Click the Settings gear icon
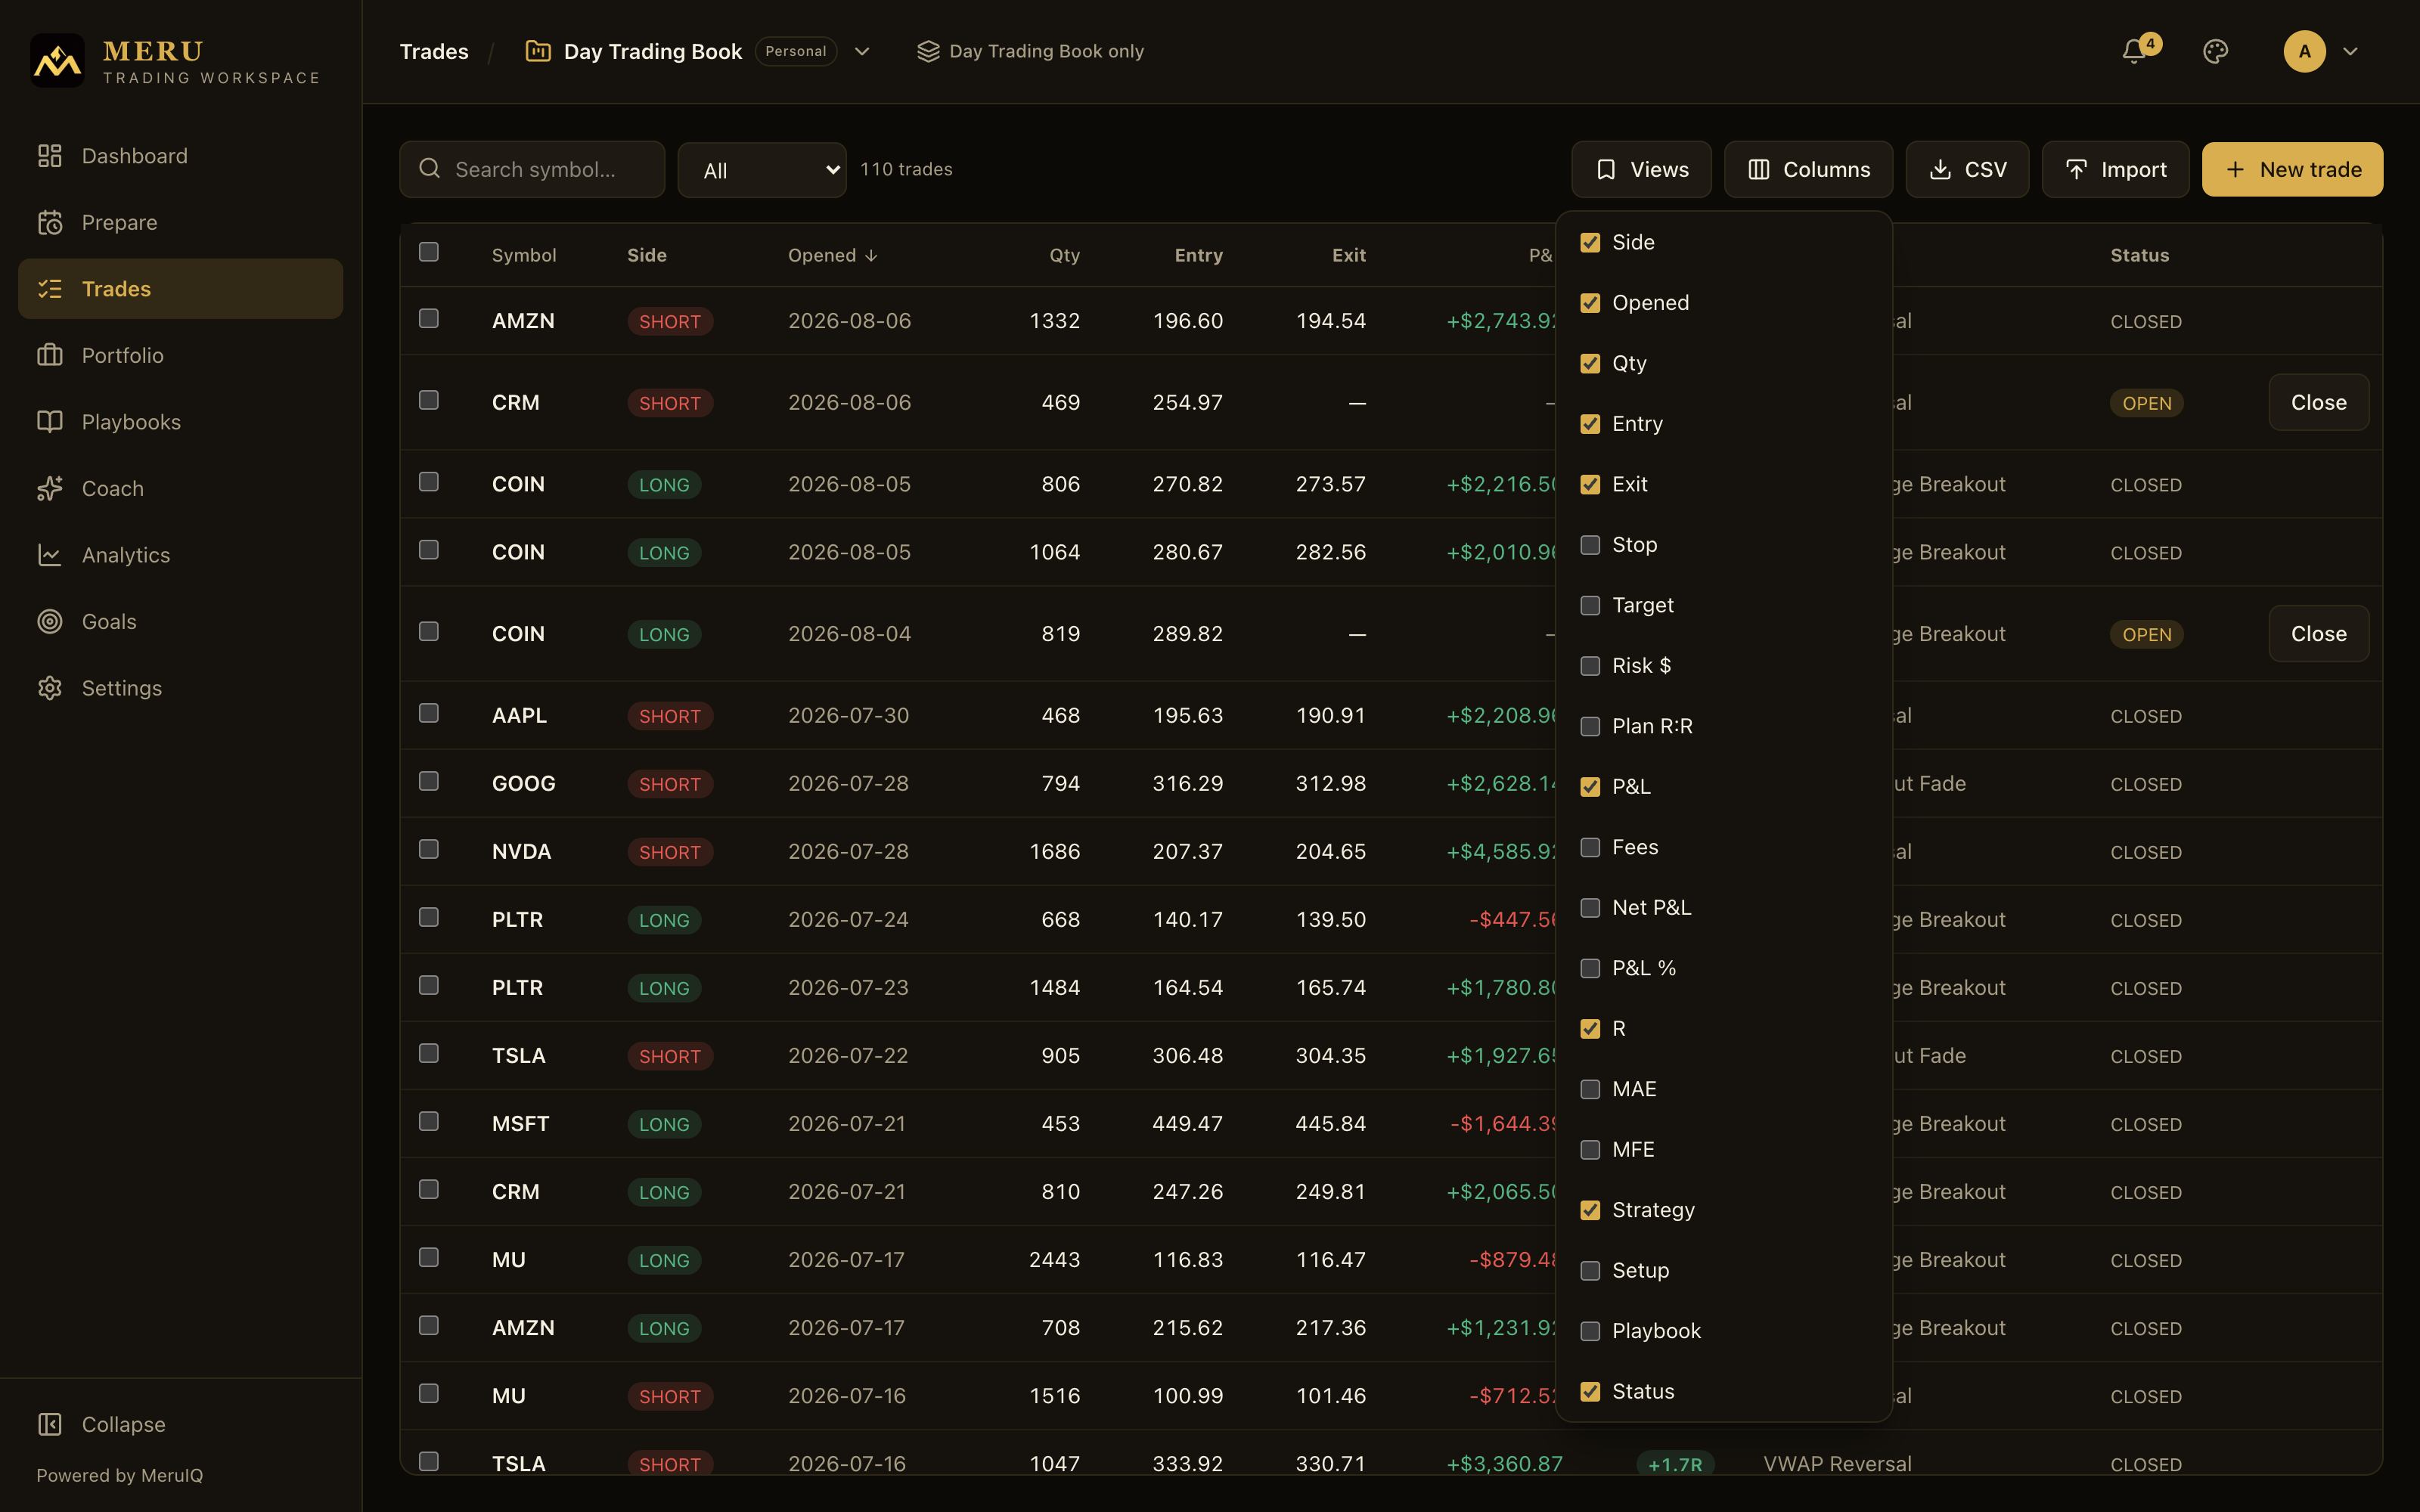This screenshot has height=1512, width=2420. (x=50, y=688)
